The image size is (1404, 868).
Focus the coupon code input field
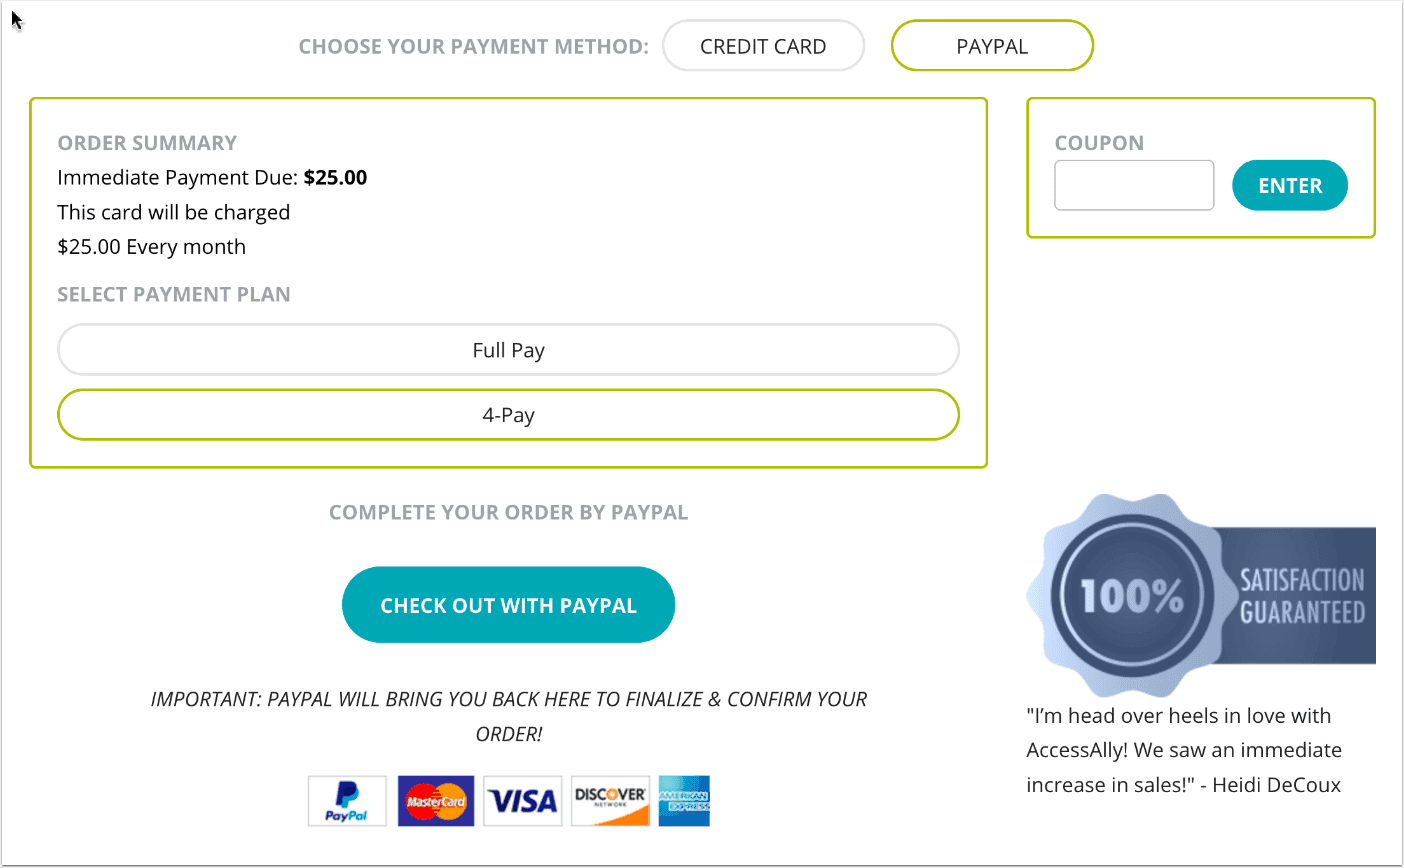tap(1134, 186)
